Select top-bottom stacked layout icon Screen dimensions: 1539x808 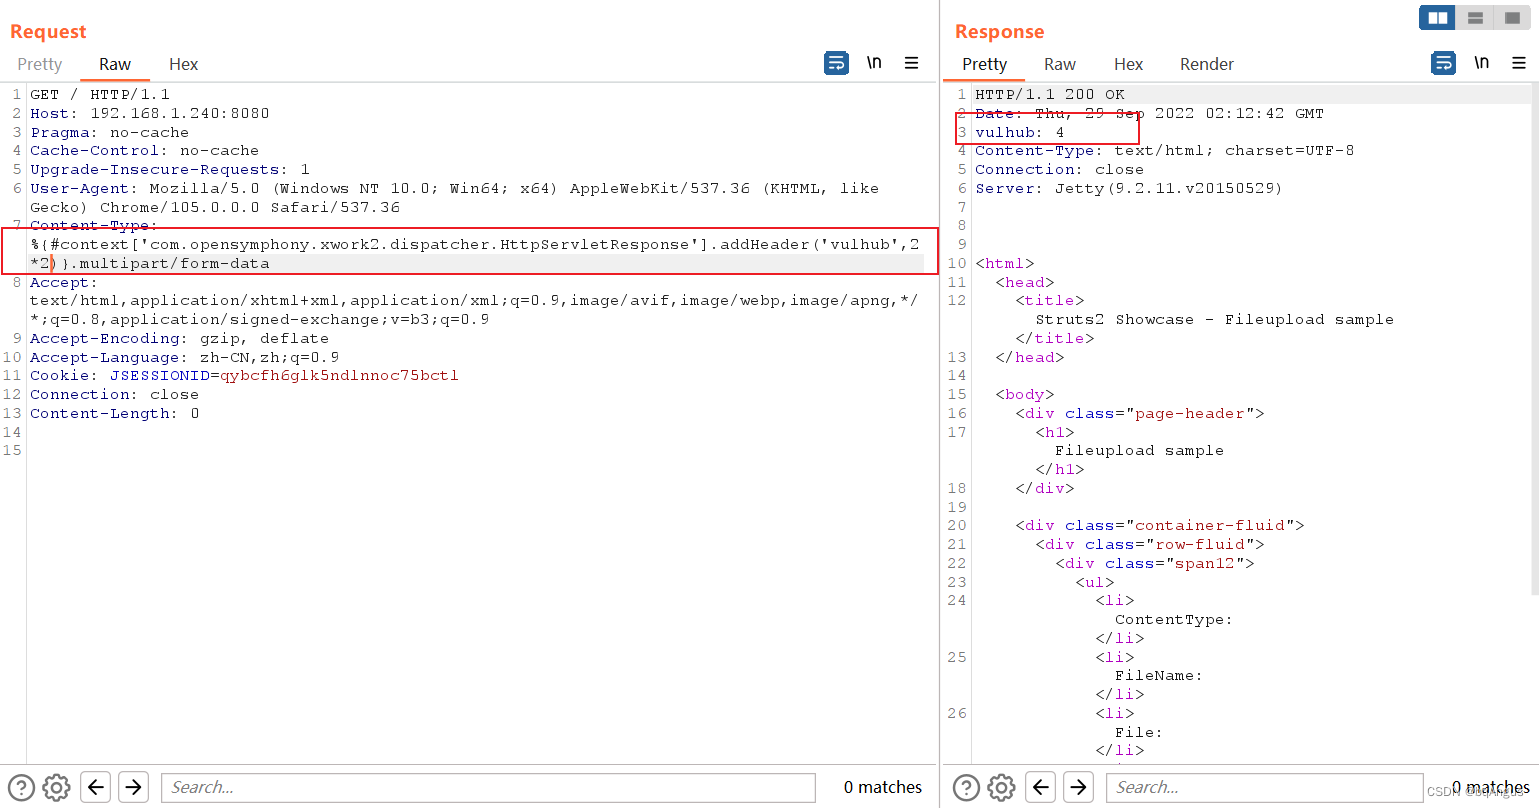click(1475, 18)
